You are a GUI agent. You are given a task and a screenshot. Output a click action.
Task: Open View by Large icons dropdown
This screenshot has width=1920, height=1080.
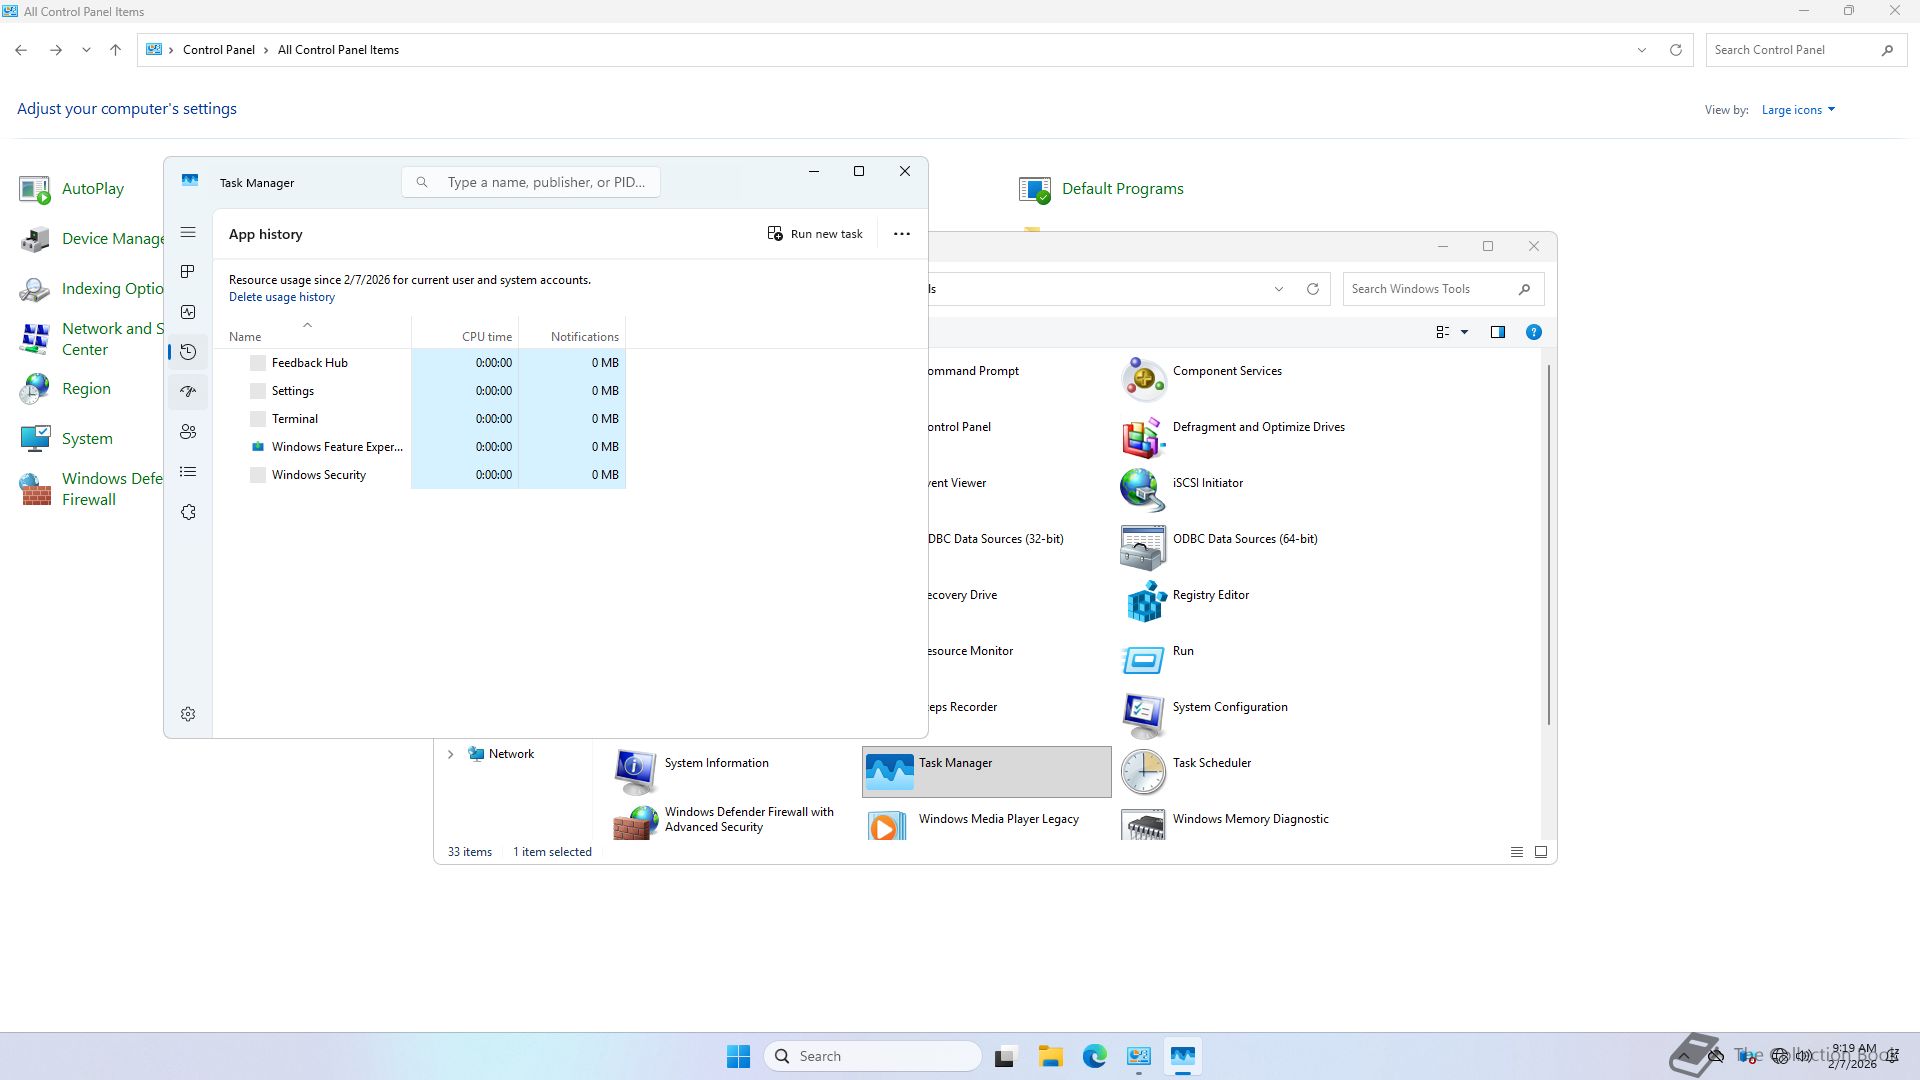coord(1798,110)
